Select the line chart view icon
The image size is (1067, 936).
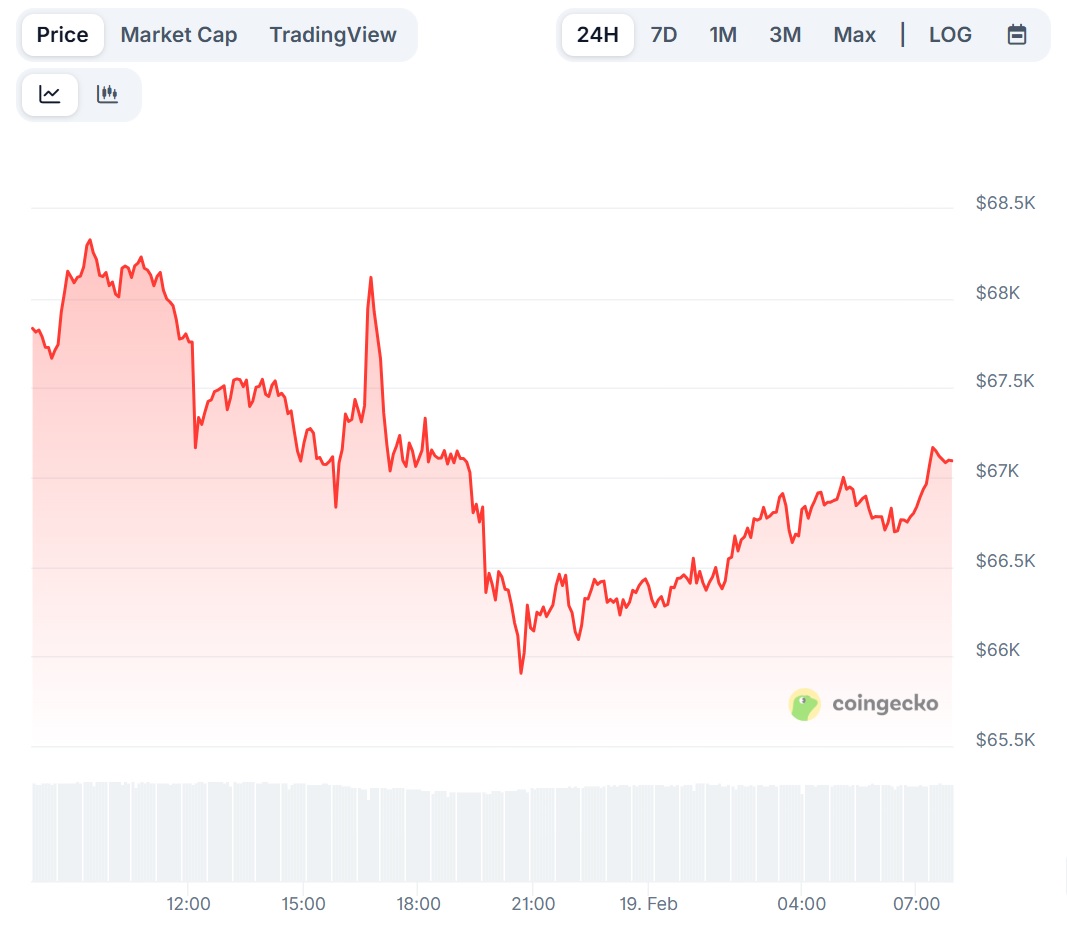[x=50, y=95]
